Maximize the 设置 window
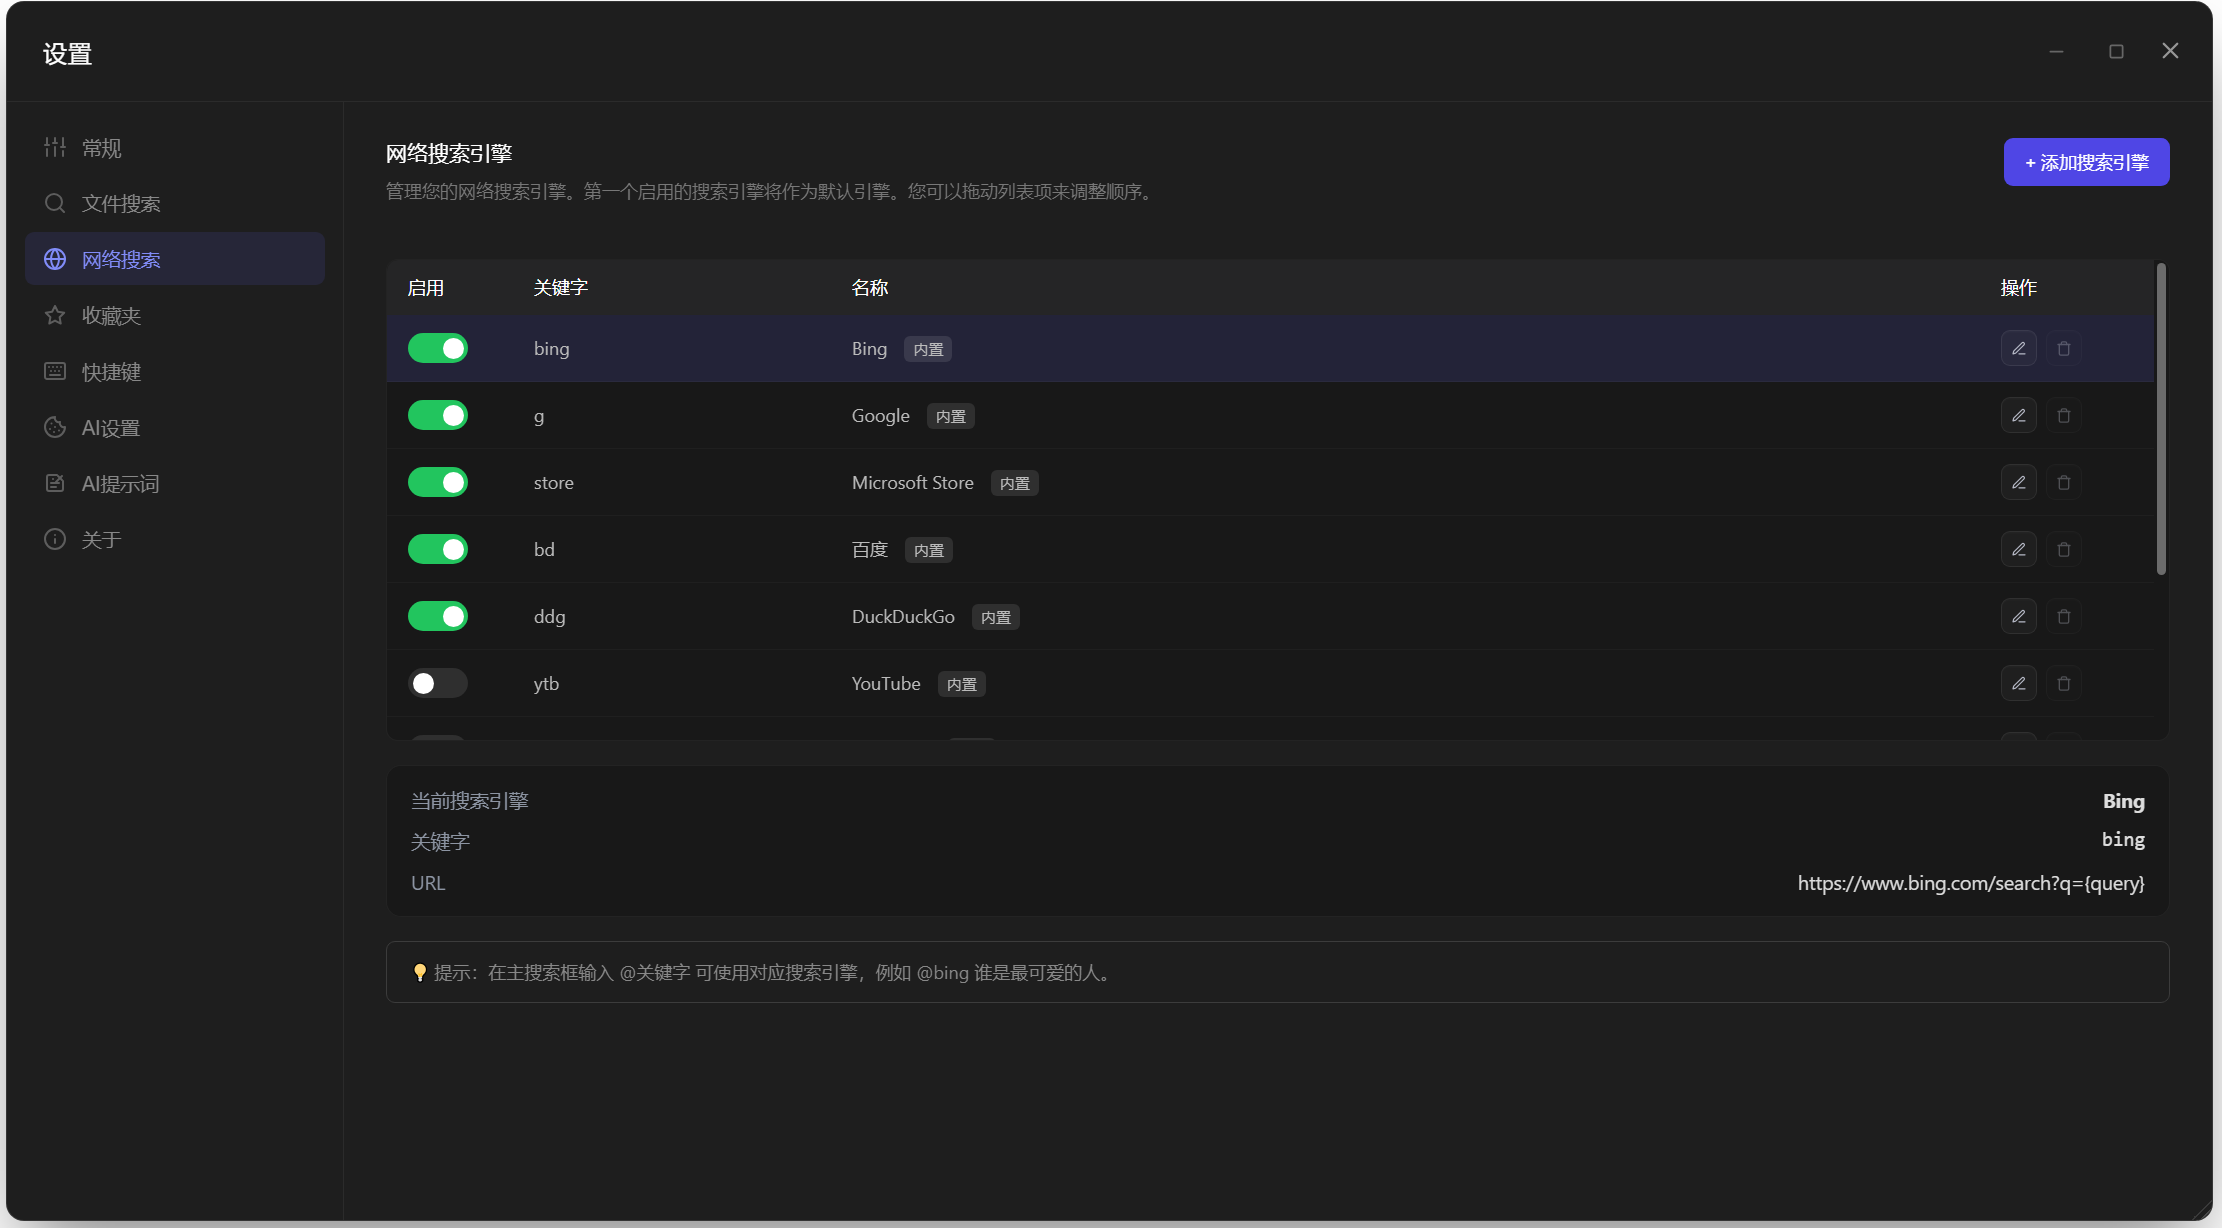The width and height of the screenshot is (2222, 1228). pyautogui.click(x=2116, y=51)
